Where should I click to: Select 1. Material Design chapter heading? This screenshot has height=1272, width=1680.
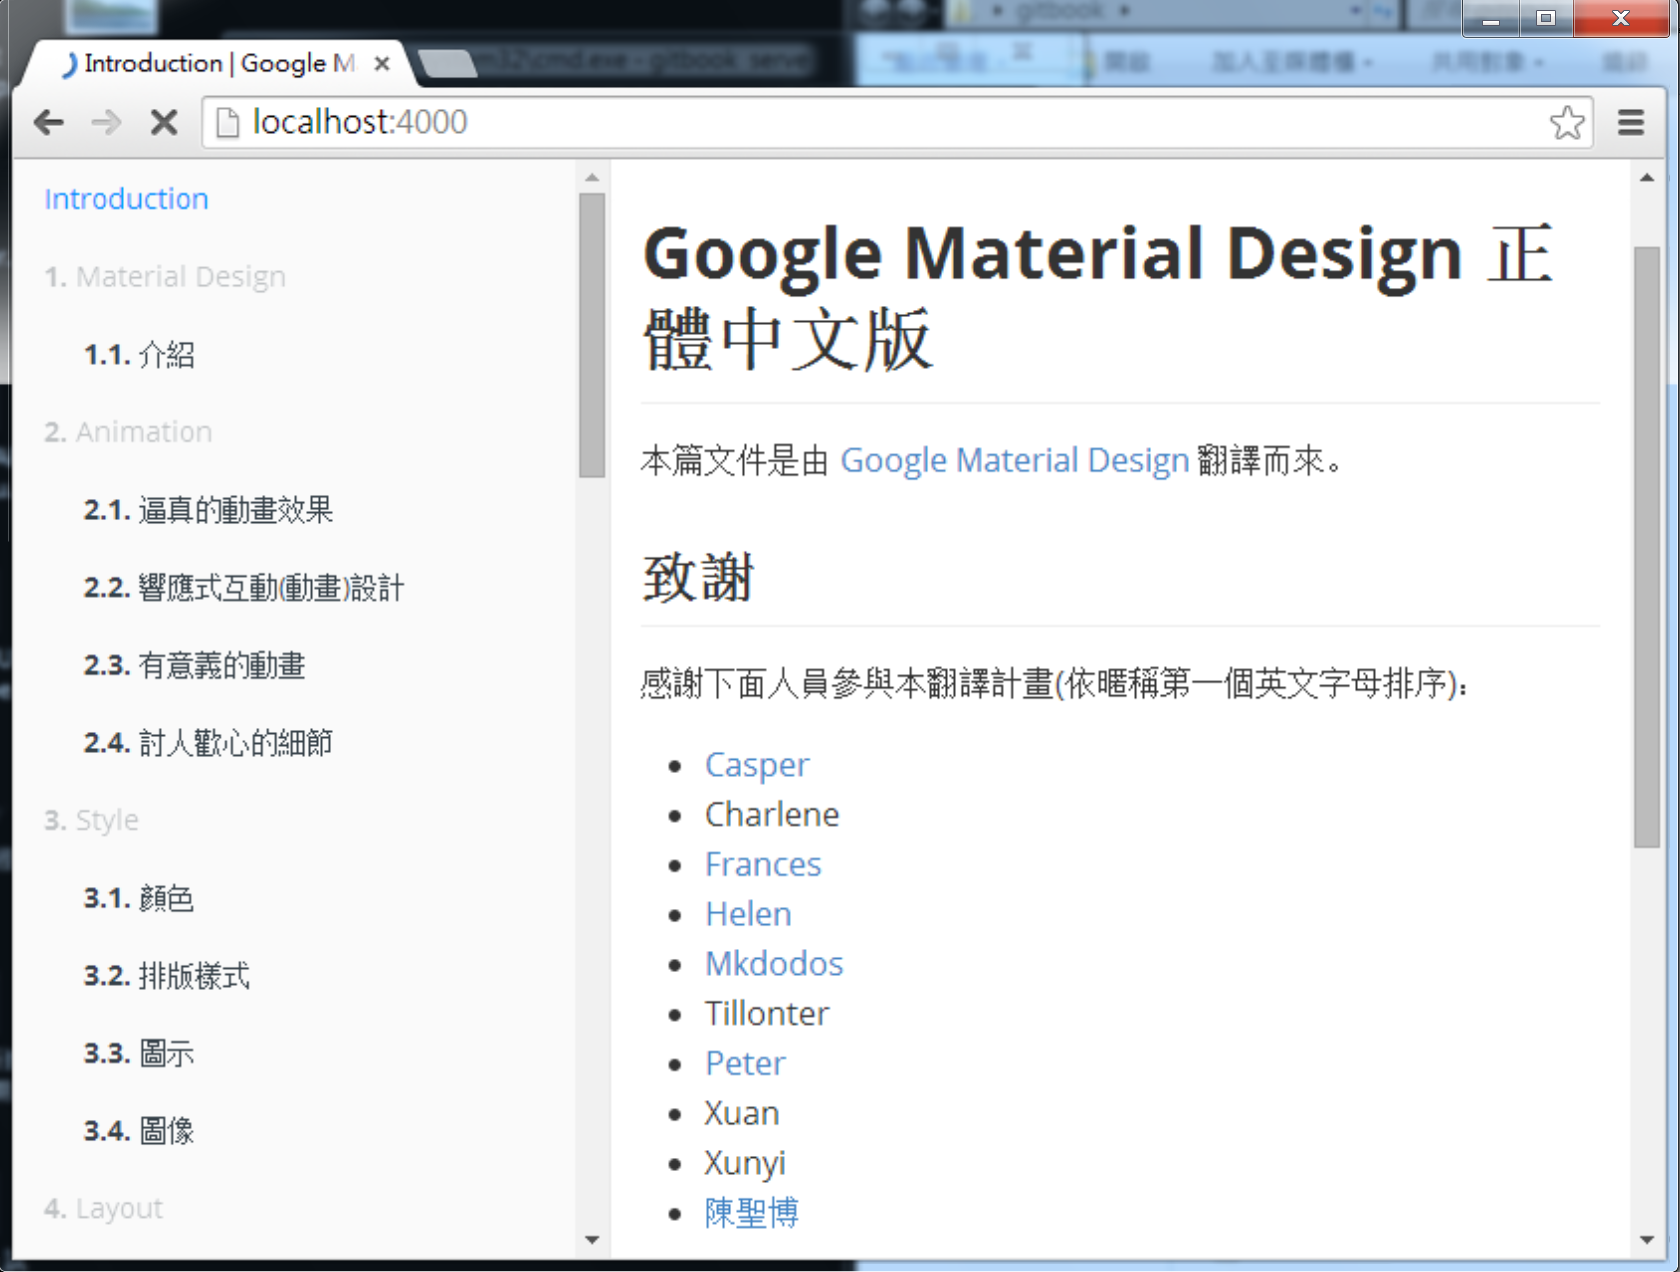[165, 276]
